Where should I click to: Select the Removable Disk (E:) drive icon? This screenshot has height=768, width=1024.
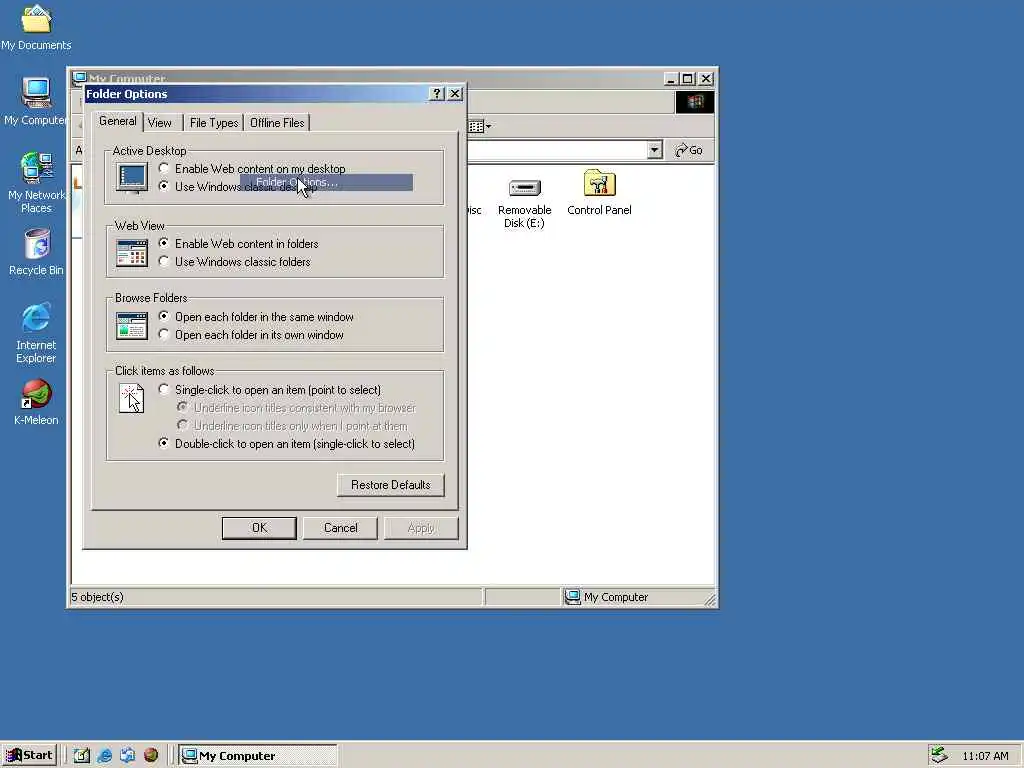(x=524, y=203)
